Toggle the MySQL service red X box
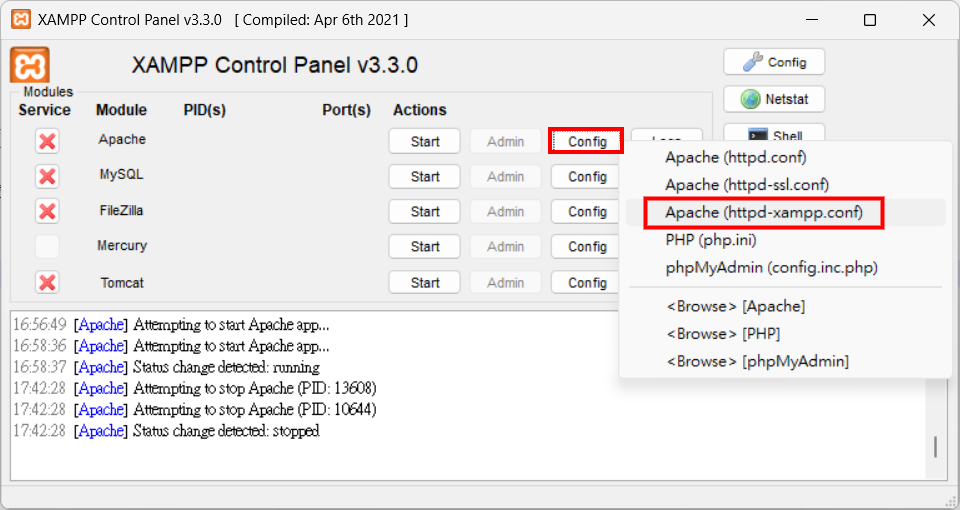Image resolution: width=960 pixels, height=510 pixels. (x=47, y=176)
